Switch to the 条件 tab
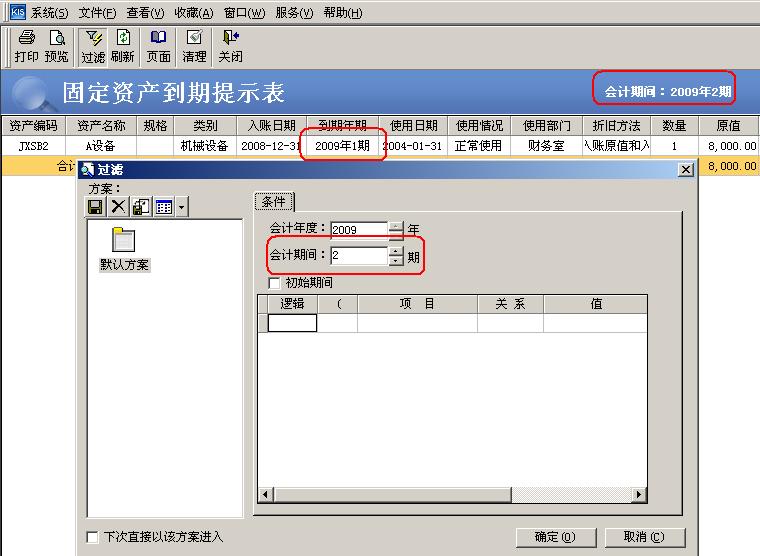 pos(274,202)
